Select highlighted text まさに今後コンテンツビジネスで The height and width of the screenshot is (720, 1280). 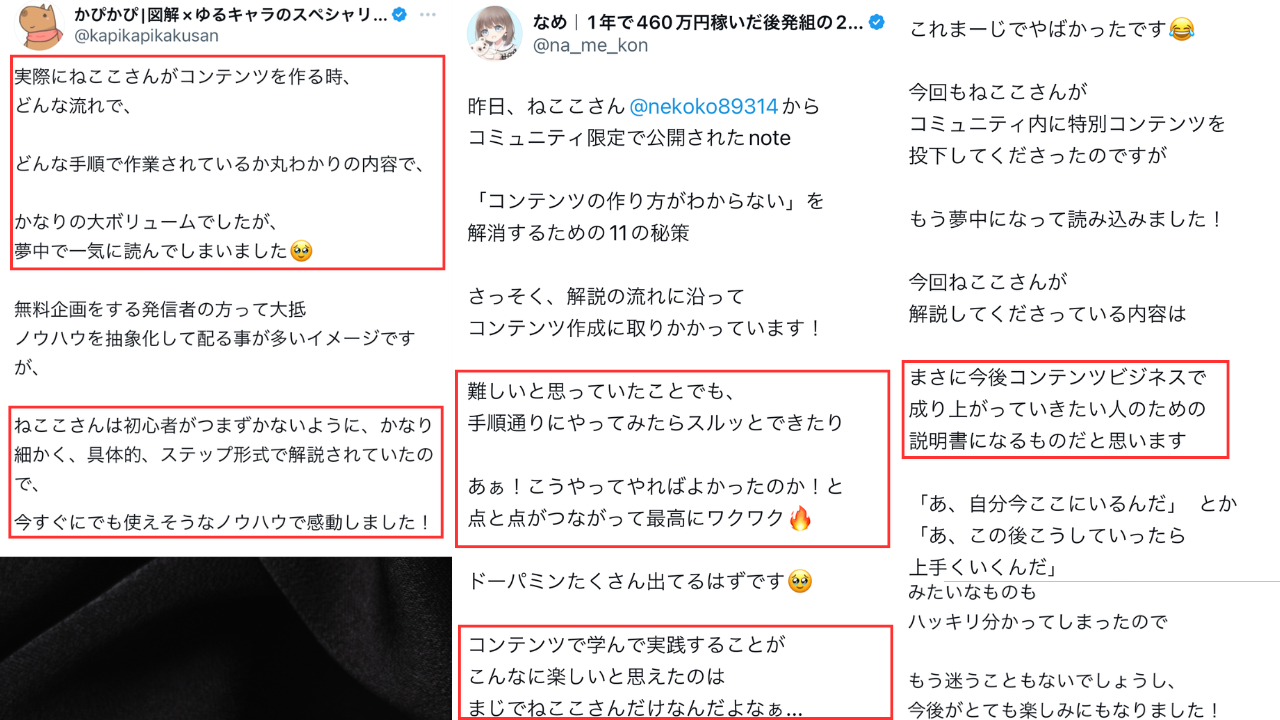click(1057, 378)
